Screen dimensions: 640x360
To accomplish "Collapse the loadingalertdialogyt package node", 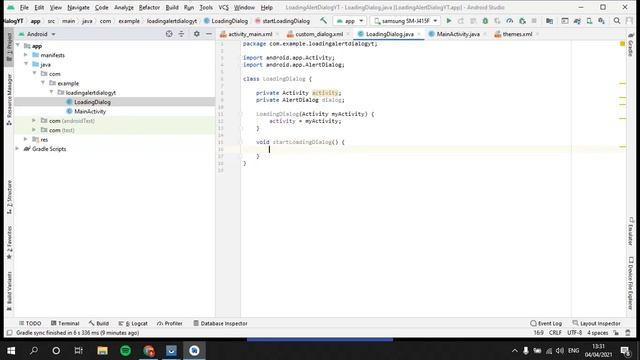I will [x=51, y=92].
